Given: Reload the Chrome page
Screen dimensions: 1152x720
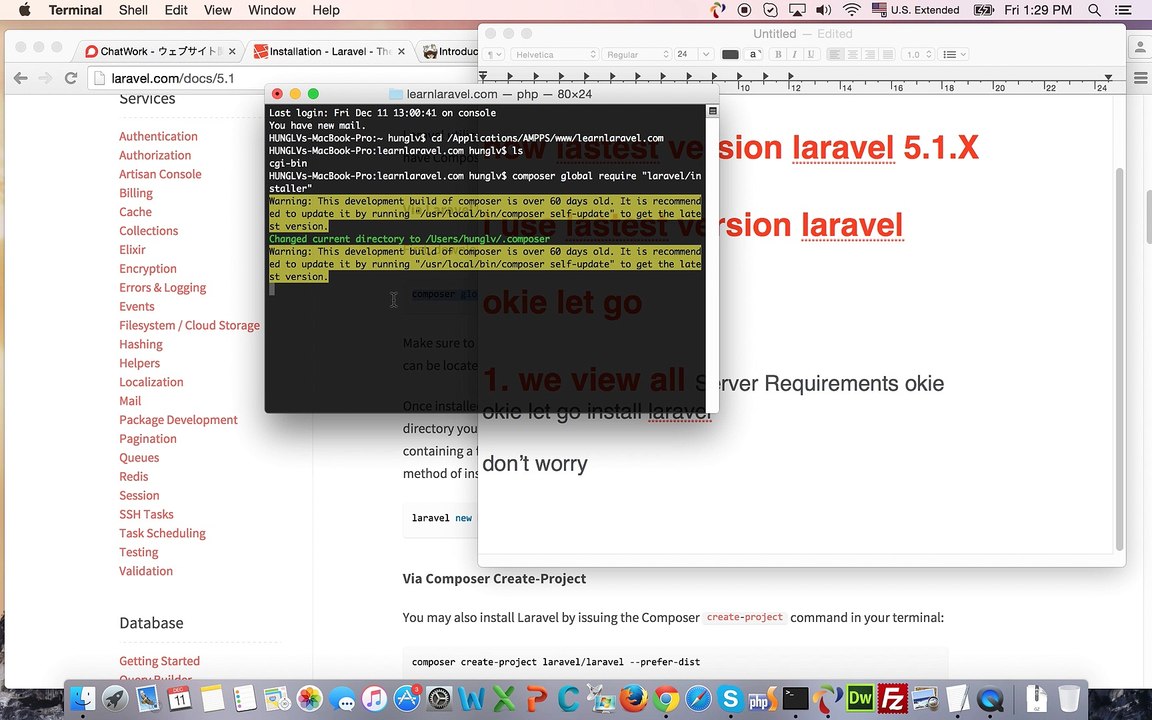Looking at the screenshot, I should coord(71,78).
